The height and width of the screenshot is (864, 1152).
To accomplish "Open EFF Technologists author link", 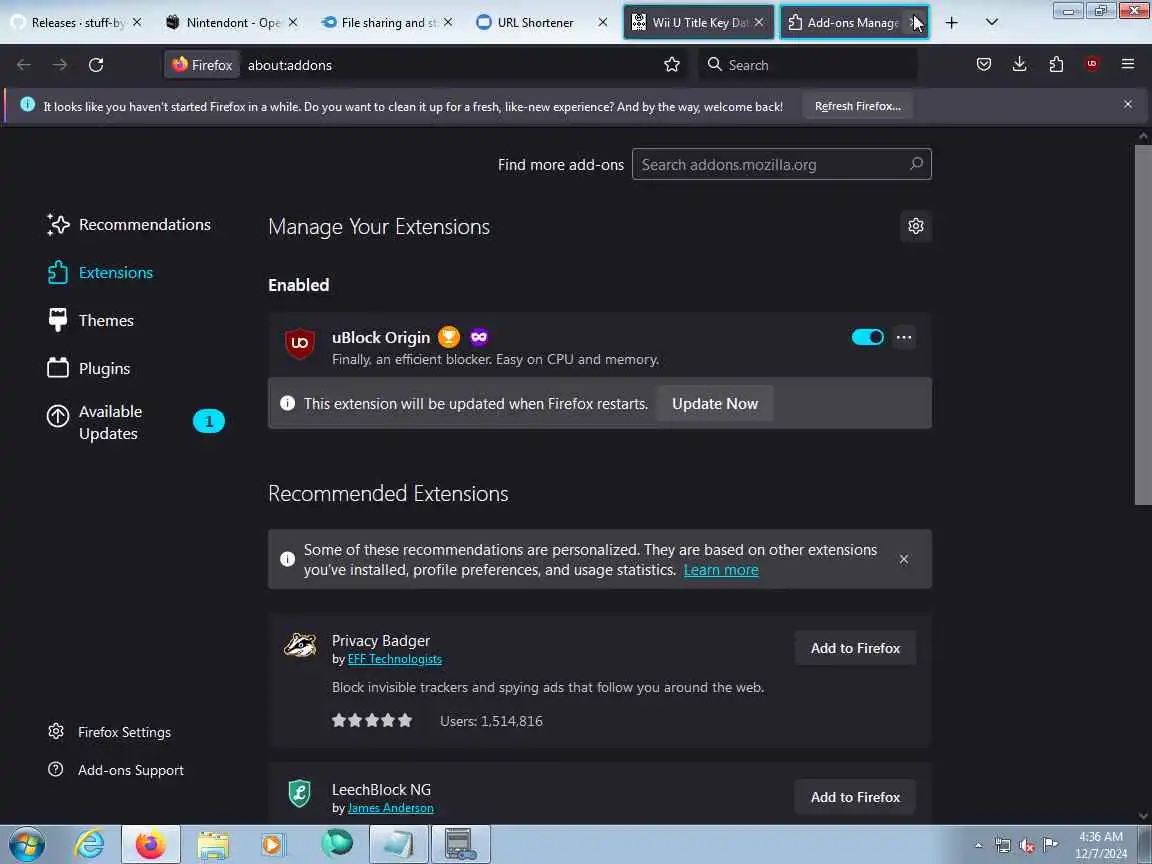I will coord(395,659).
